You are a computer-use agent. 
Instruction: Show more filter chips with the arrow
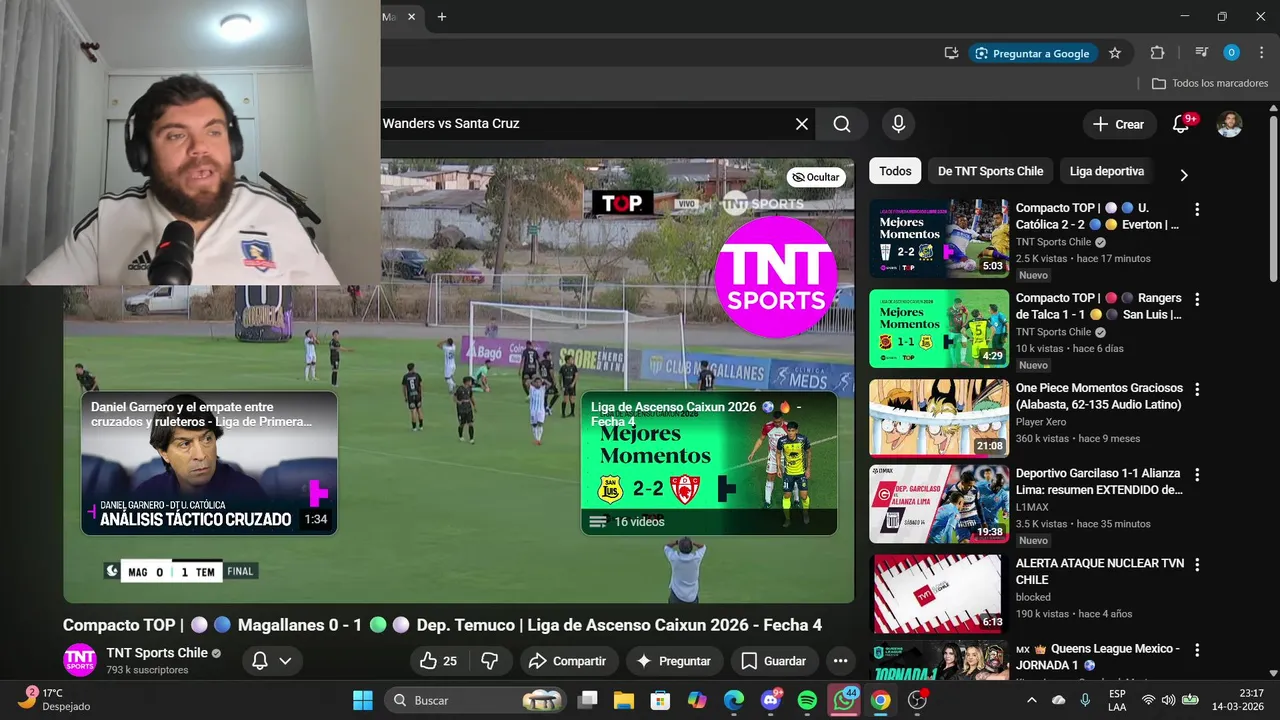[x=1184, y=175]
